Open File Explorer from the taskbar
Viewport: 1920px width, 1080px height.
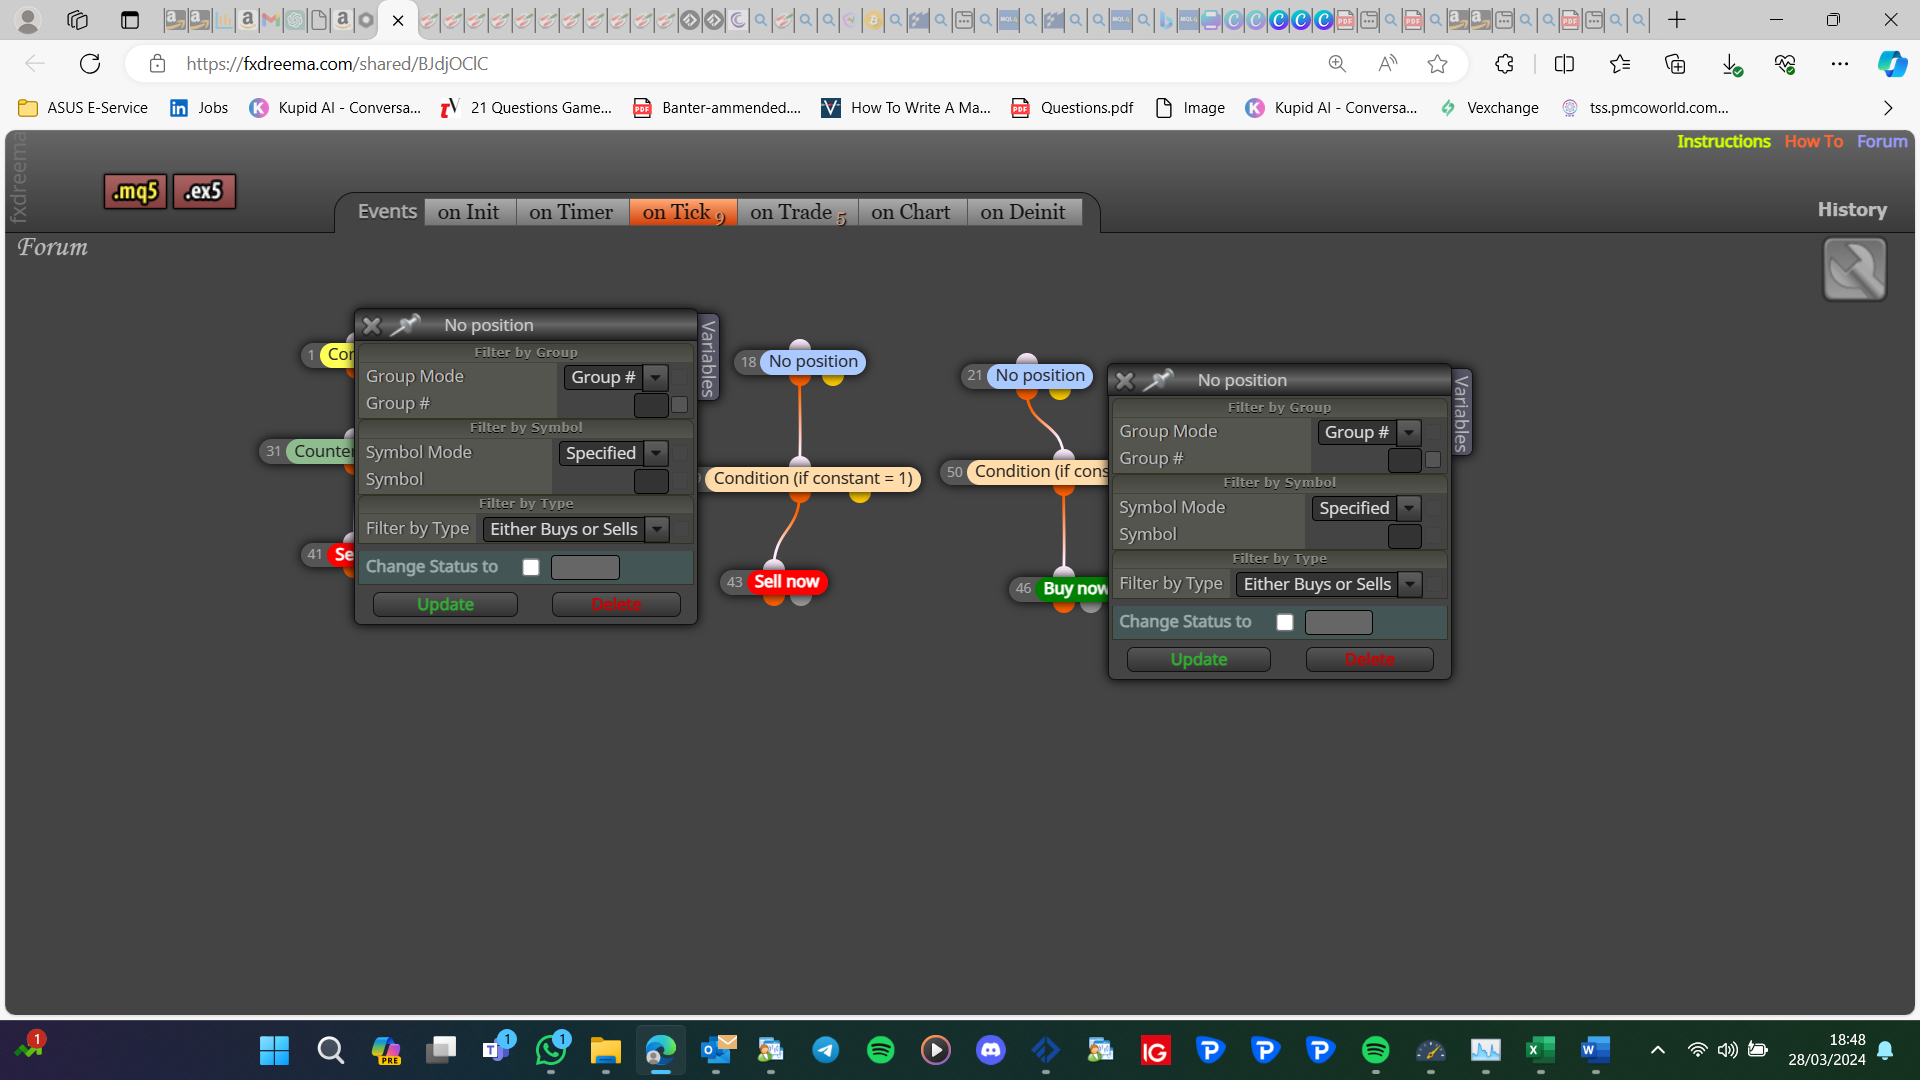(x=606, y=1050)
